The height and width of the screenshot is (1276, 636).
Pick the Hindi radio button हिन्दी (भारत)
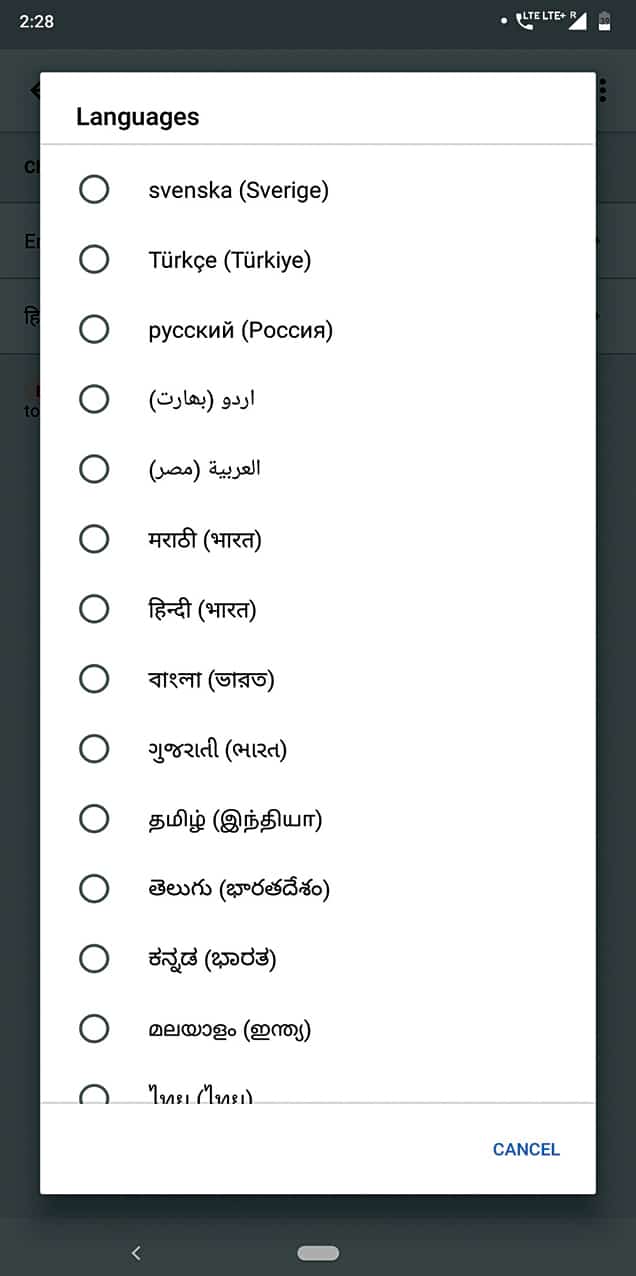click(x=94, y=609)
